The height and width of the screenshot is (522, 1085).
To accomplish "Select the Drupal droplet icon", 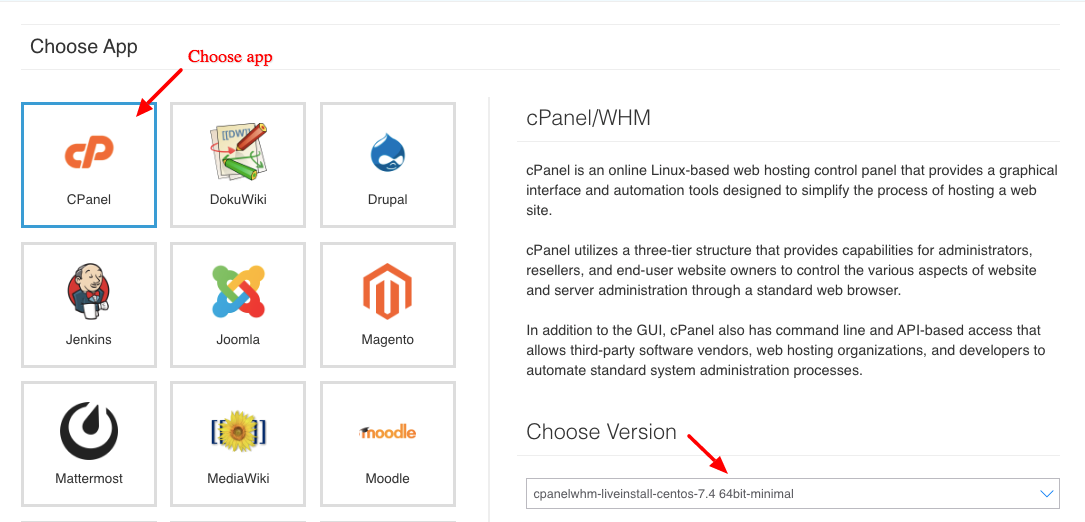I will tap(388, 153).
